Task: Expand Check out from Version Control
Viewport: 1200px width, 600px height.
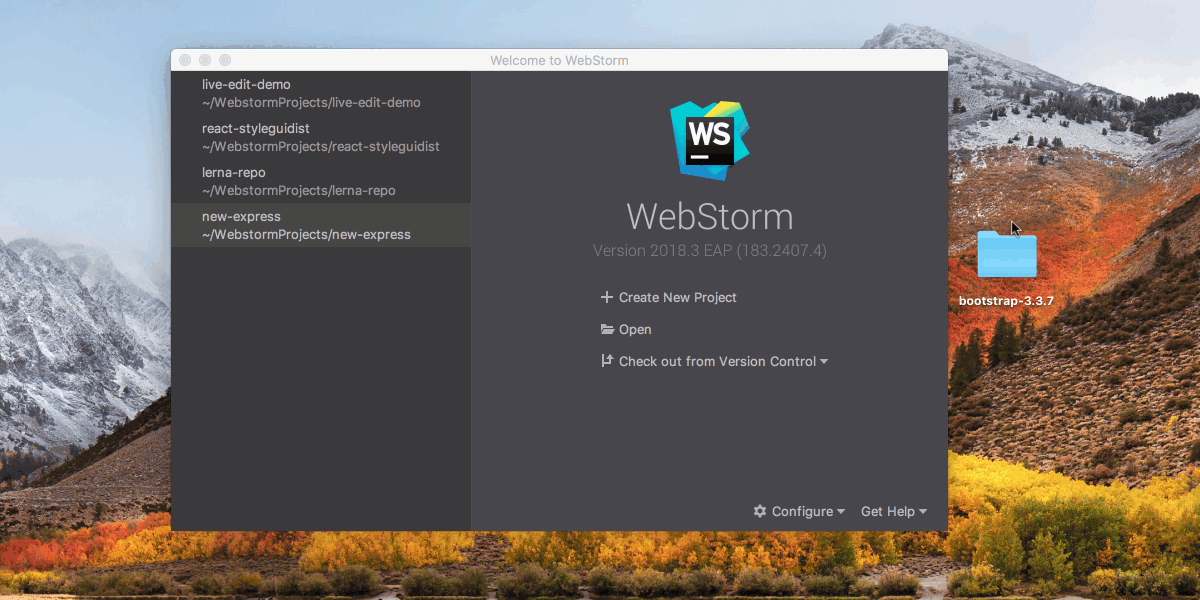Action: 714,361
